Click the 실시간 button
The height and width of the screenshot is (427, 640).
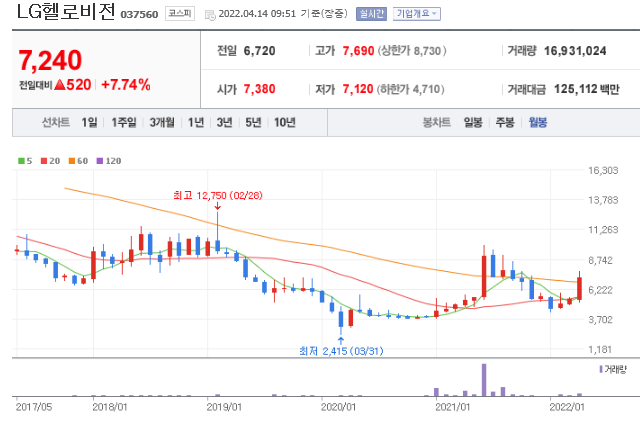(371, 14)
